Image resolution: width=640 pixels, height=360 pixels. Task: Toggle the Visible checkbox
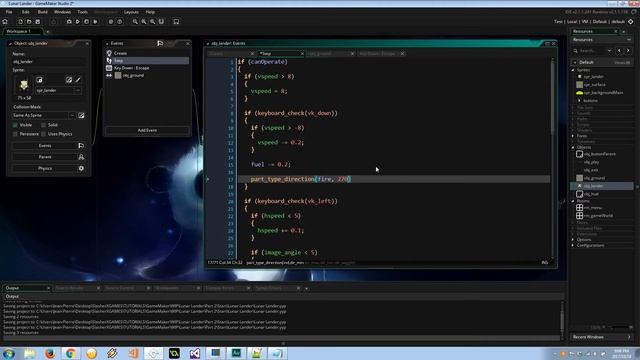click(16, 125)
